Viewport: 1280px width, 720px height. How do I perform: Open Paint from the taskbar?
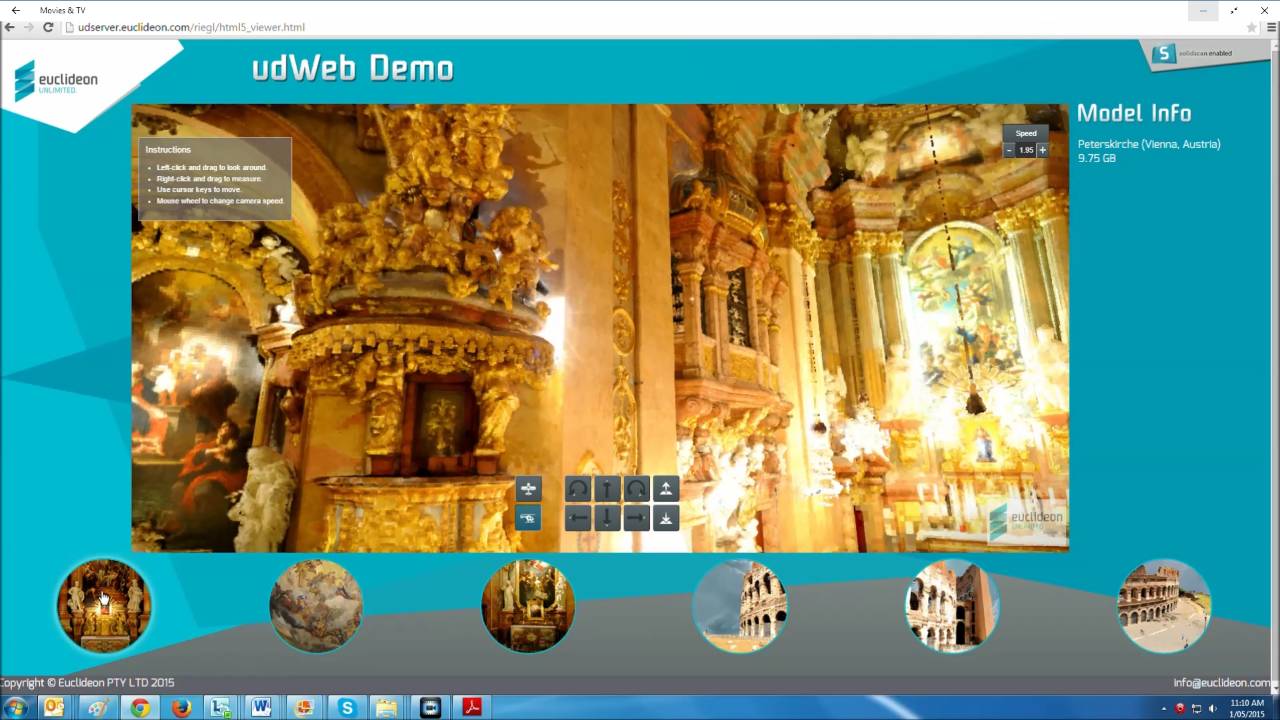(97, 708)
